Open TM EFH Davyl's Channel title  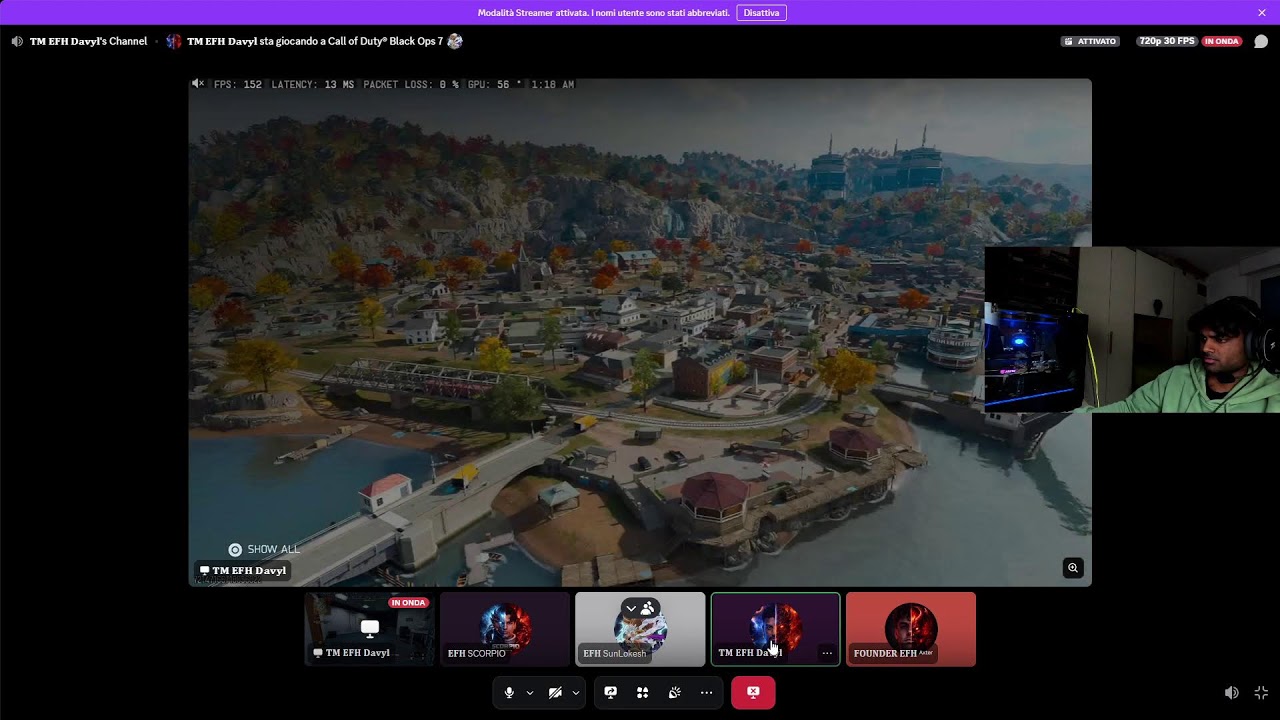[x=88, y=41]
